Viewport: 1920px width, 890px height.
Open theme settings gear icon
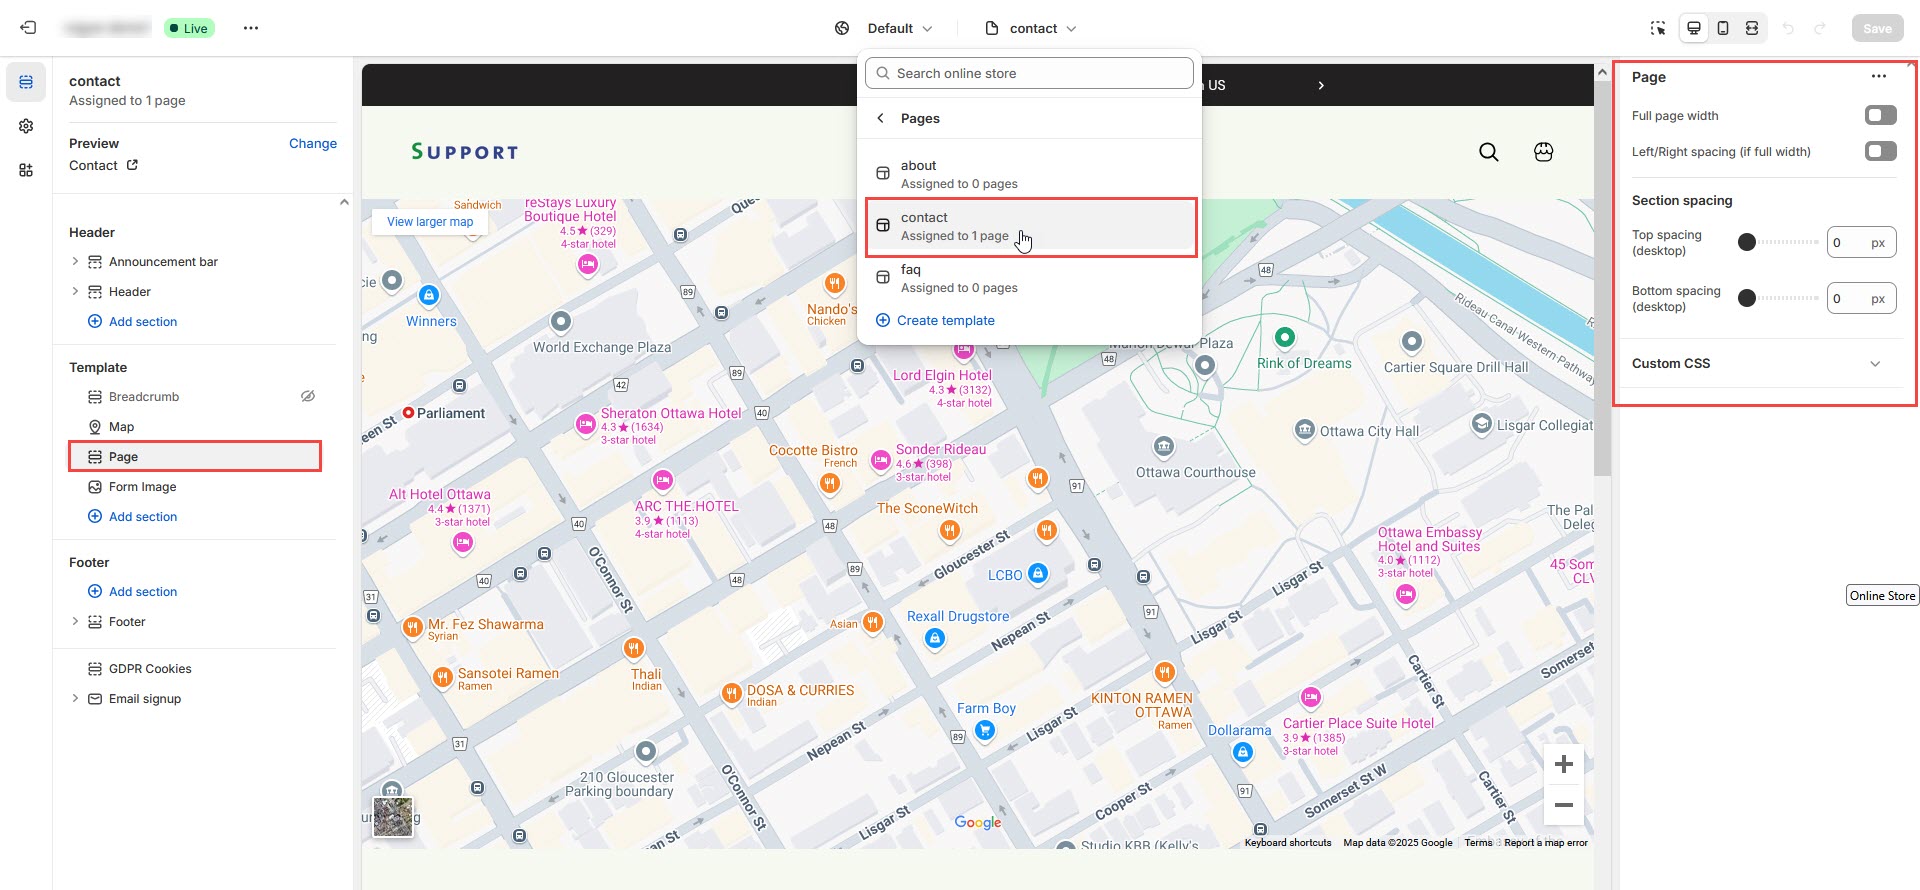(26, 126)
